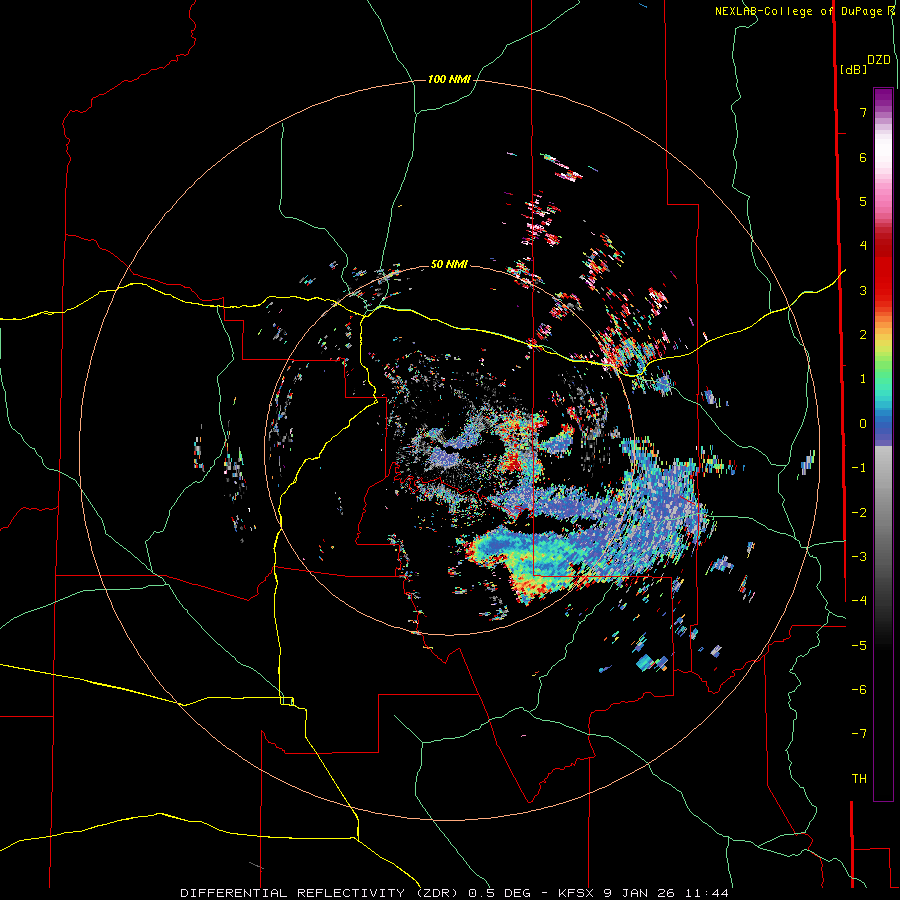
Task: Click the 1 value on the color scale
Action: 863,379
